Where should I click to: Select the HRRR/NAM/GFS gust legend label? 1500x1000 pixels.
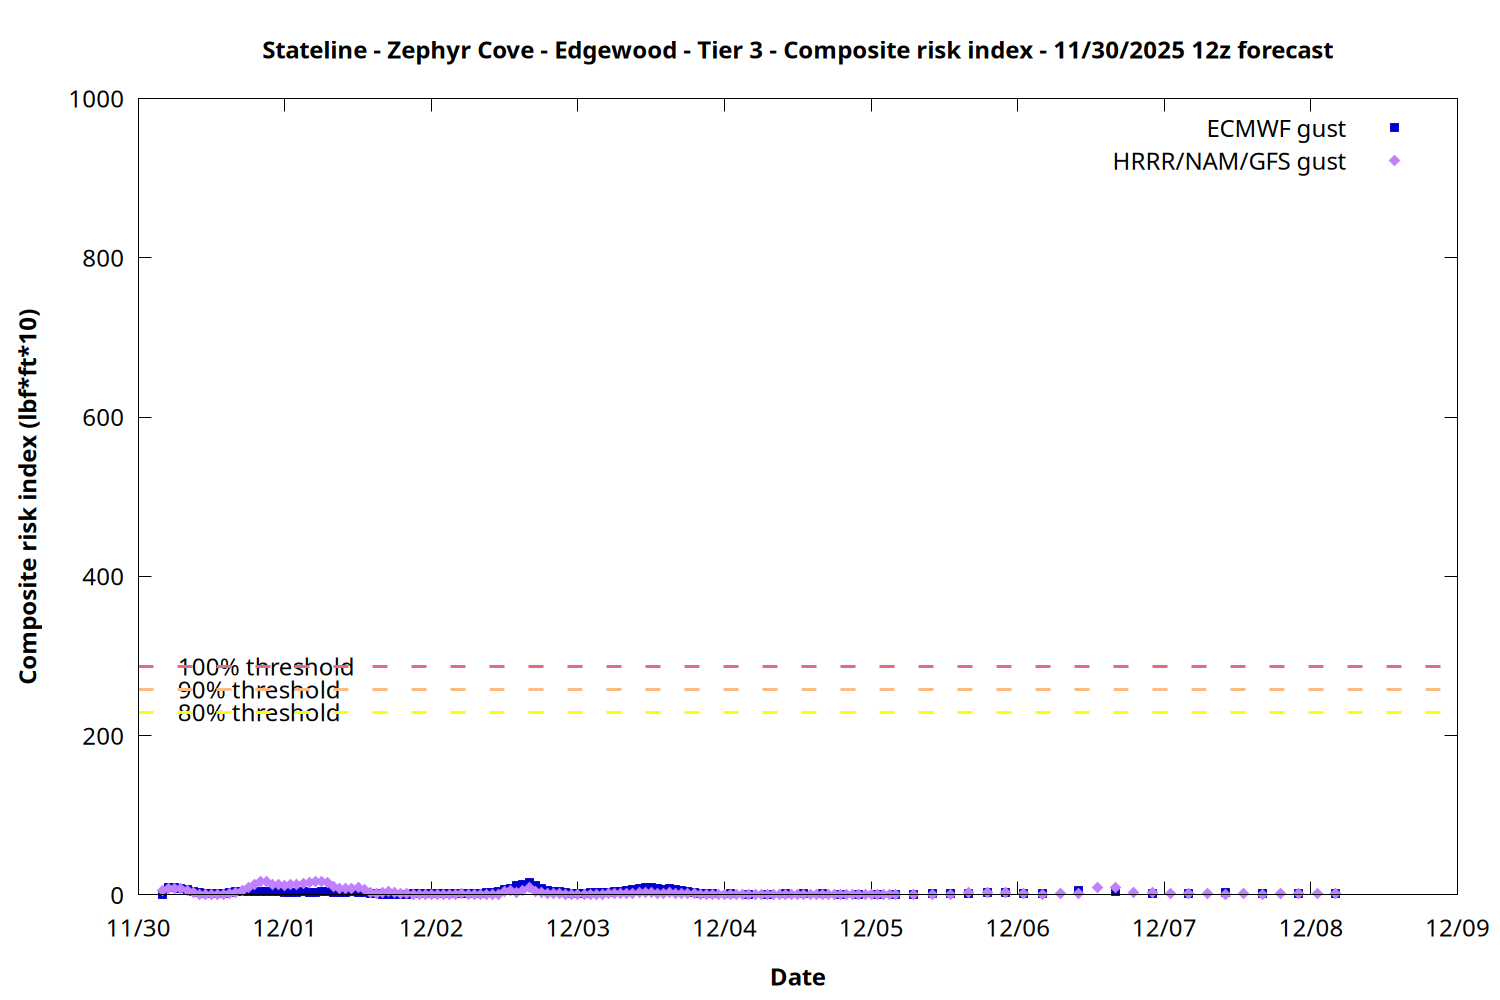1228,162
